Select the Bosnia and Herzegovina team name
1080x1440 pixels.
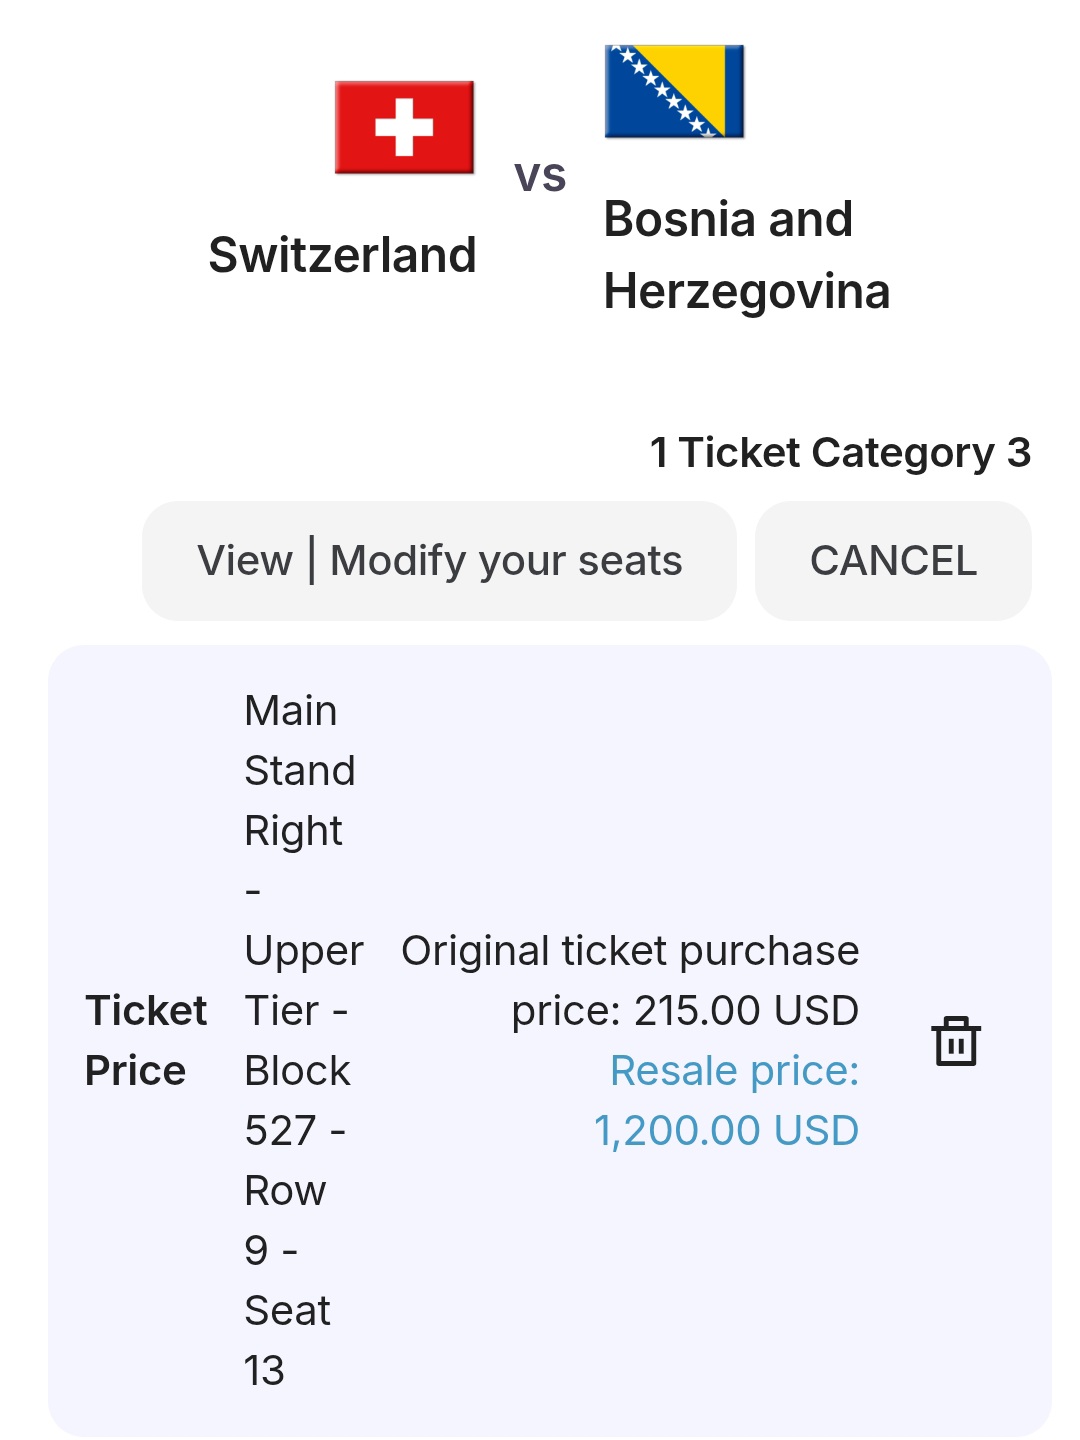pos(746,255)
